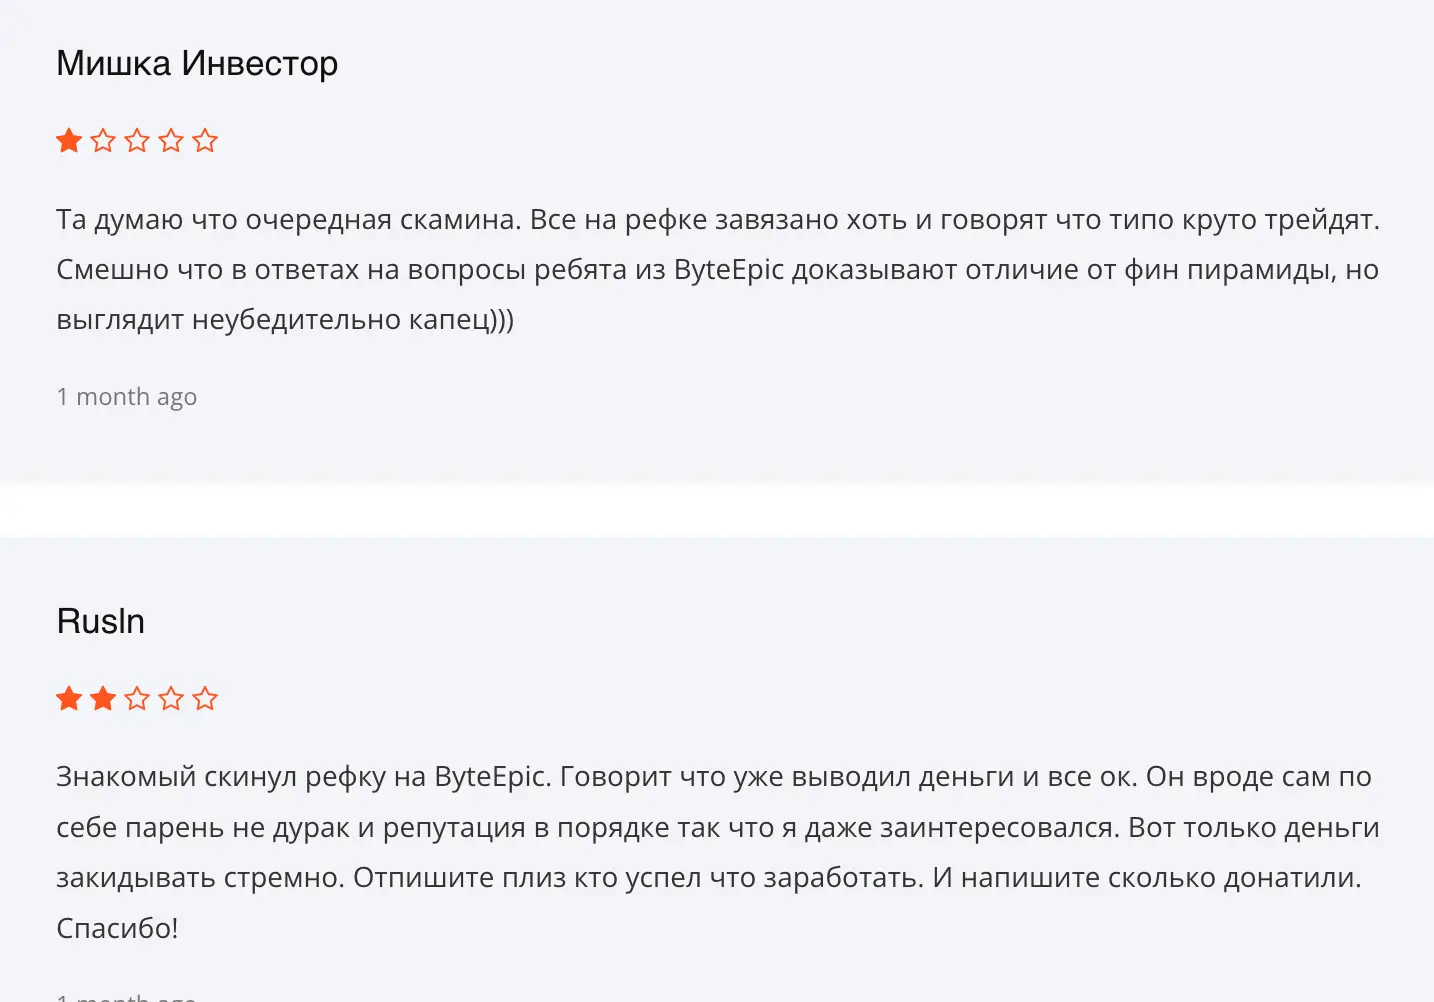Select the word Спасибо at the end of Rusln's review
The image size is (1434, 1002).
pos(112,928)
